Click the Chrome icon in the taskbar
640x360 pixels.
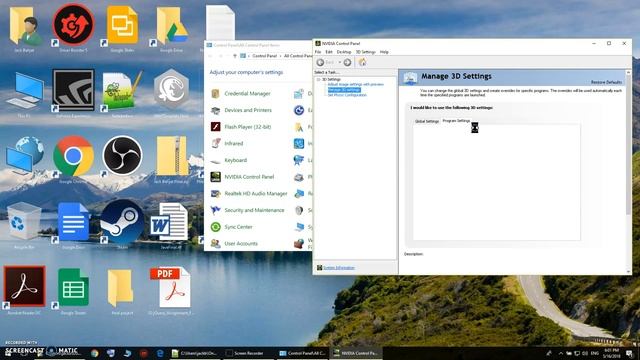tap(95, 353)
